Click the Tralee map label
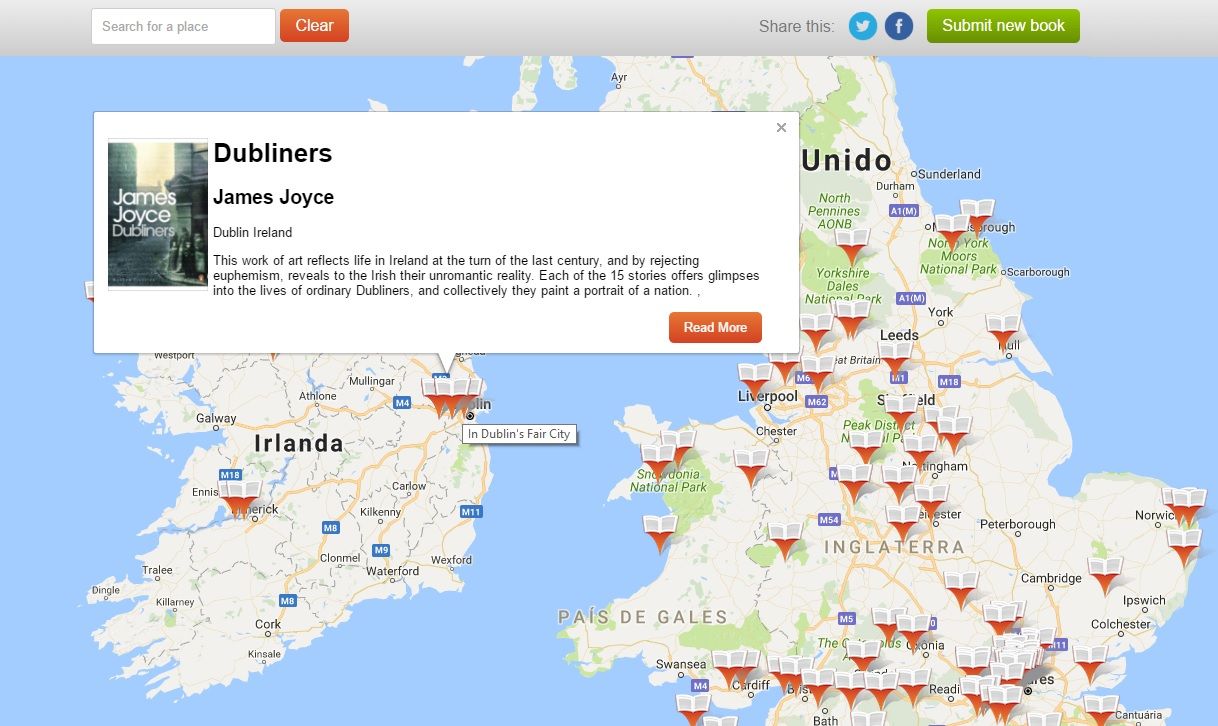 pos(157,570)
